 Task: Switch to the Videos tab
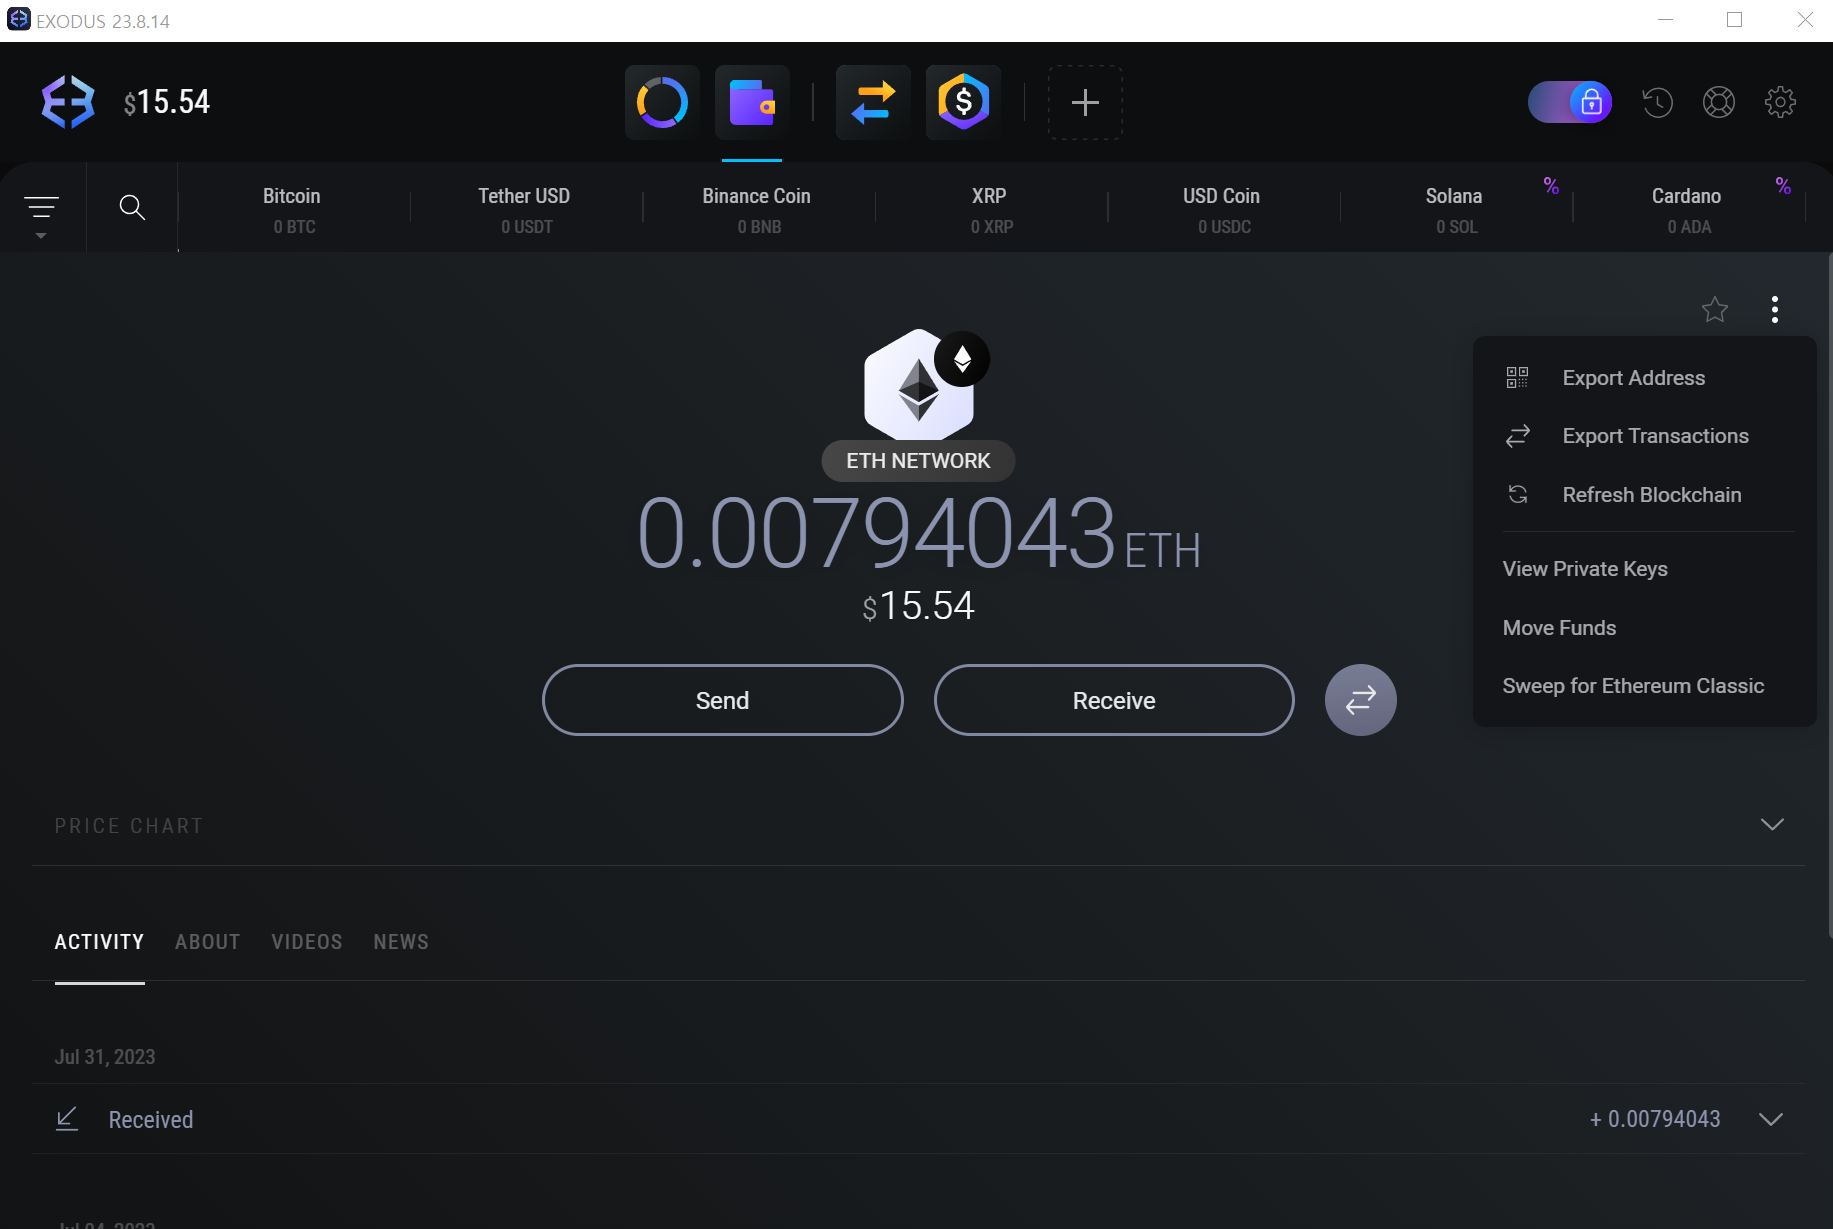tap(307, 942)
